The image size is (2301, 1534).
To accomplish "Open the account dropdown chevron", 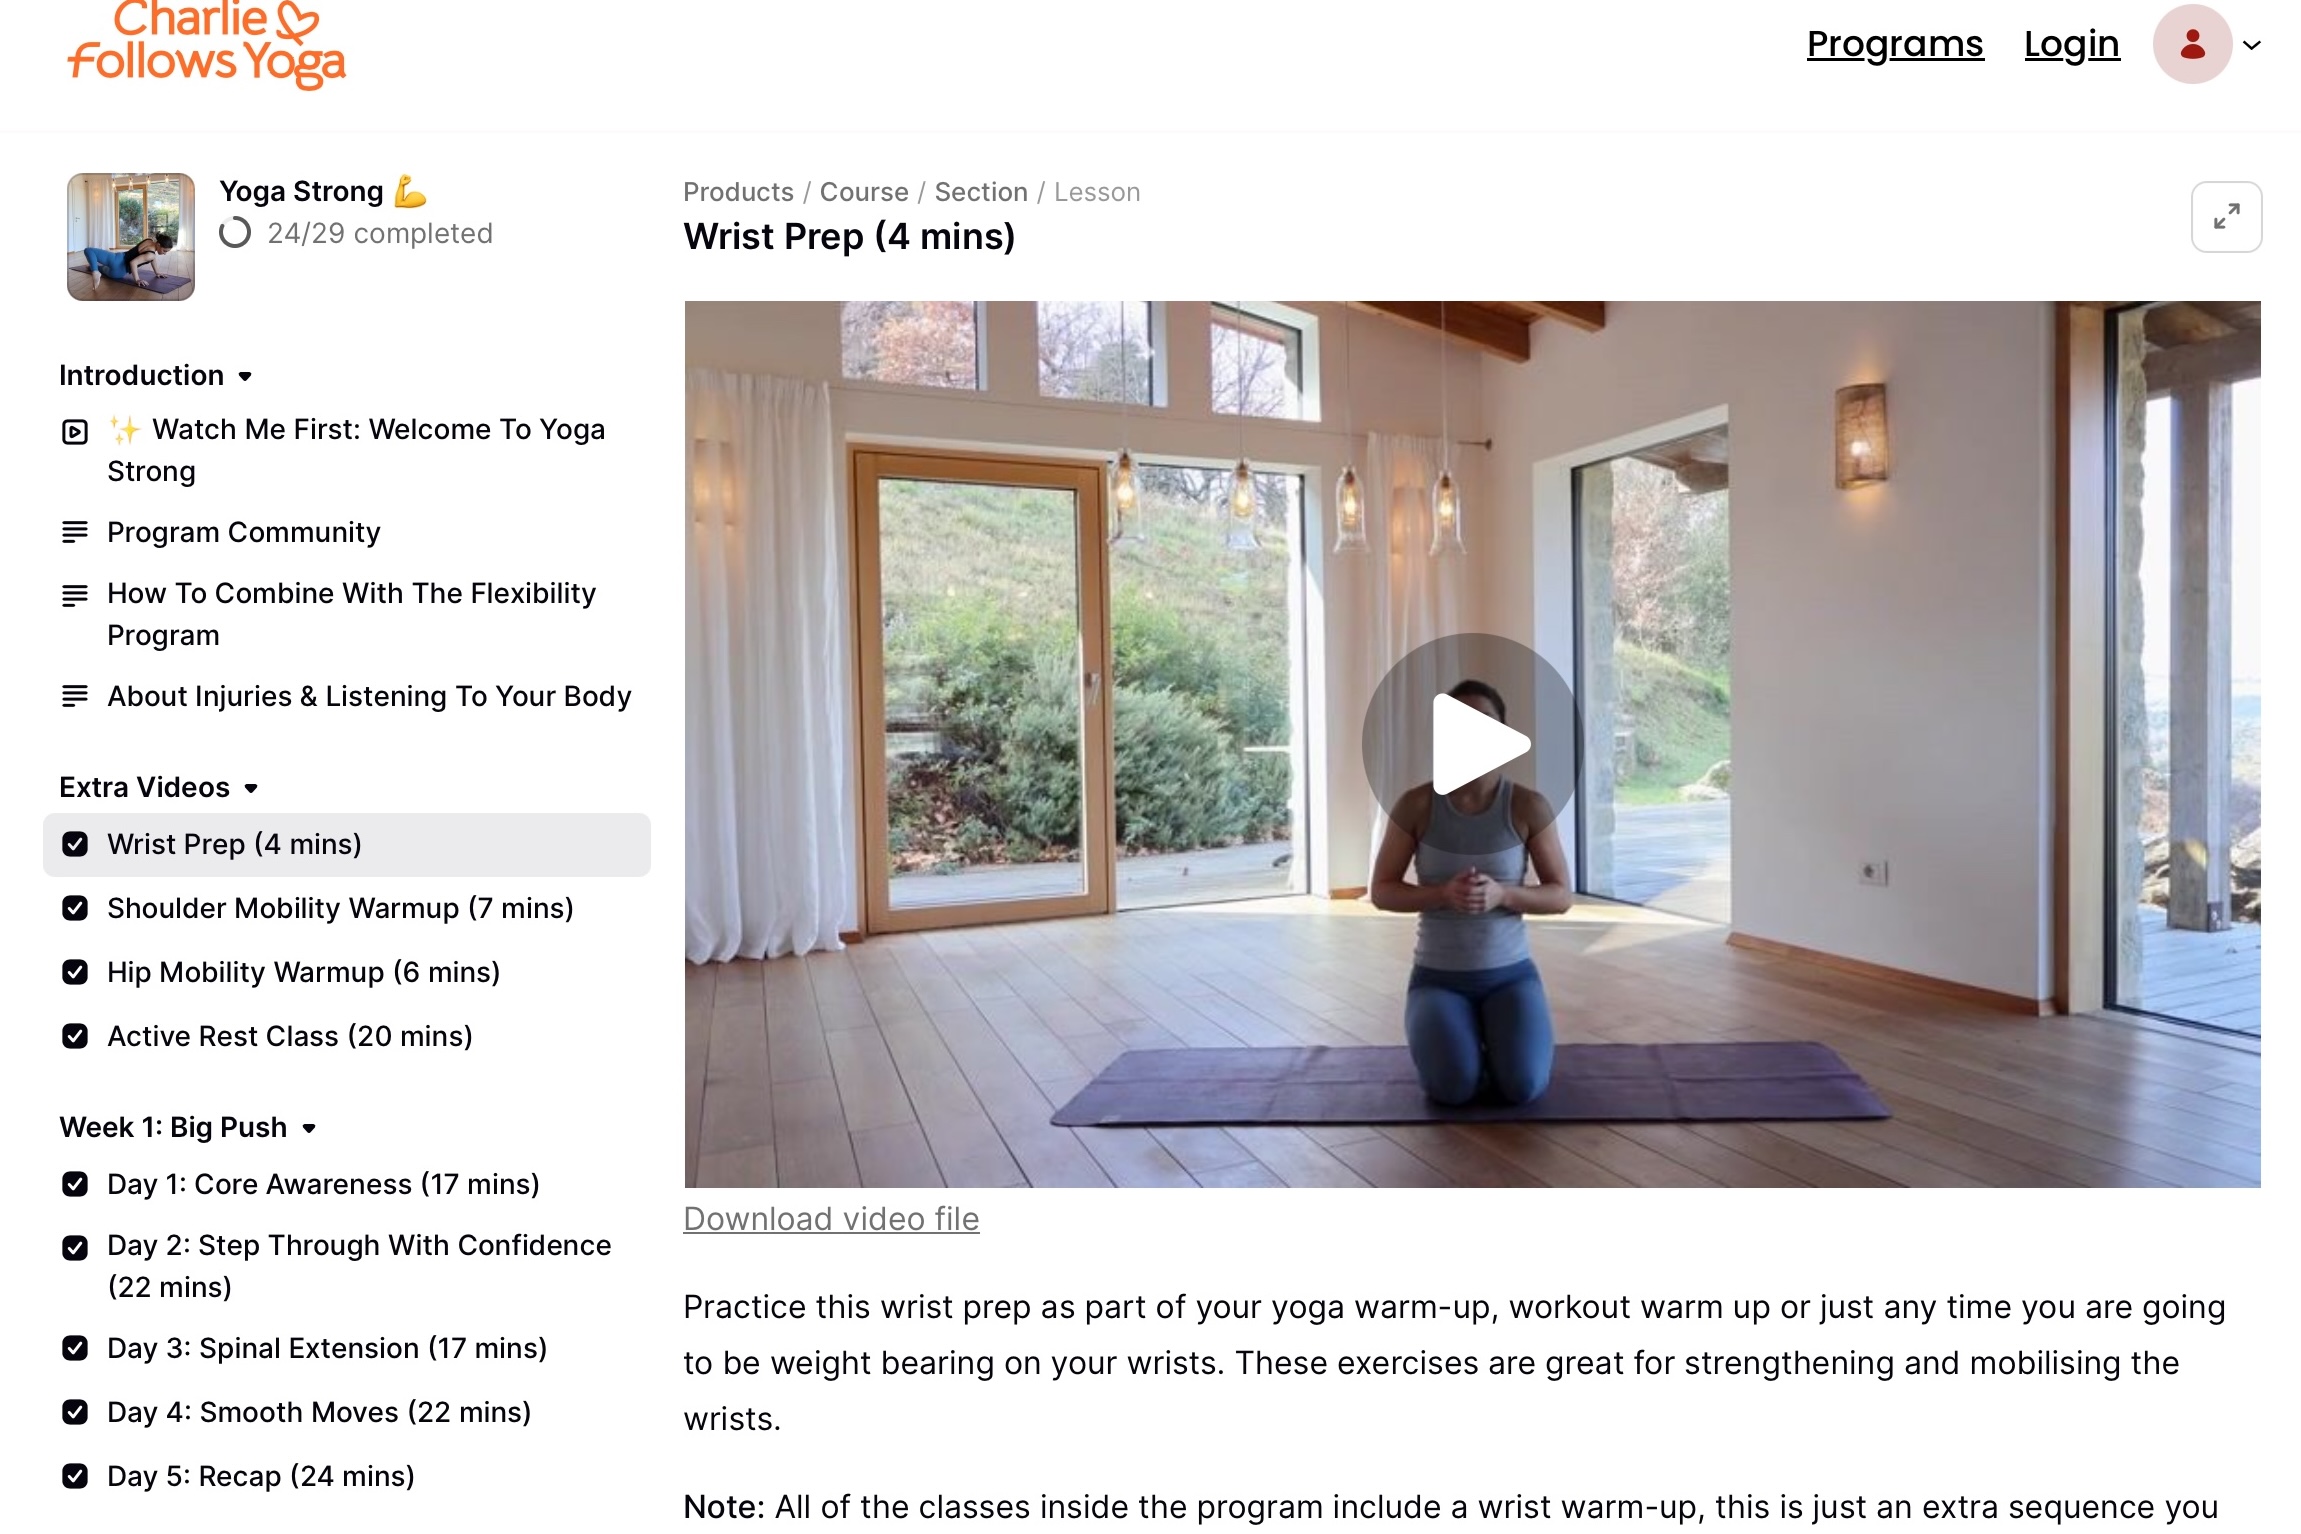I will point(2252,45).
